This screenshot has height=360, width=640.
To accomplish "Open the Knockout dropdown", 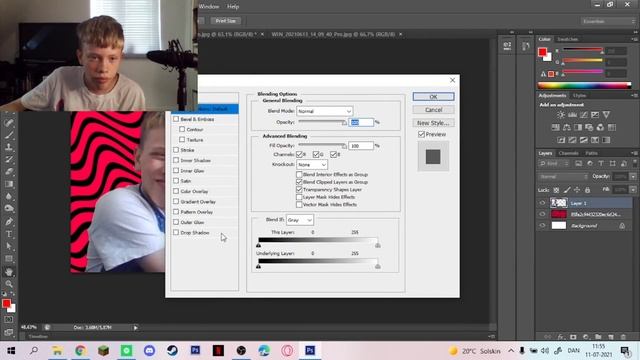I will click(x=312, y=164).
